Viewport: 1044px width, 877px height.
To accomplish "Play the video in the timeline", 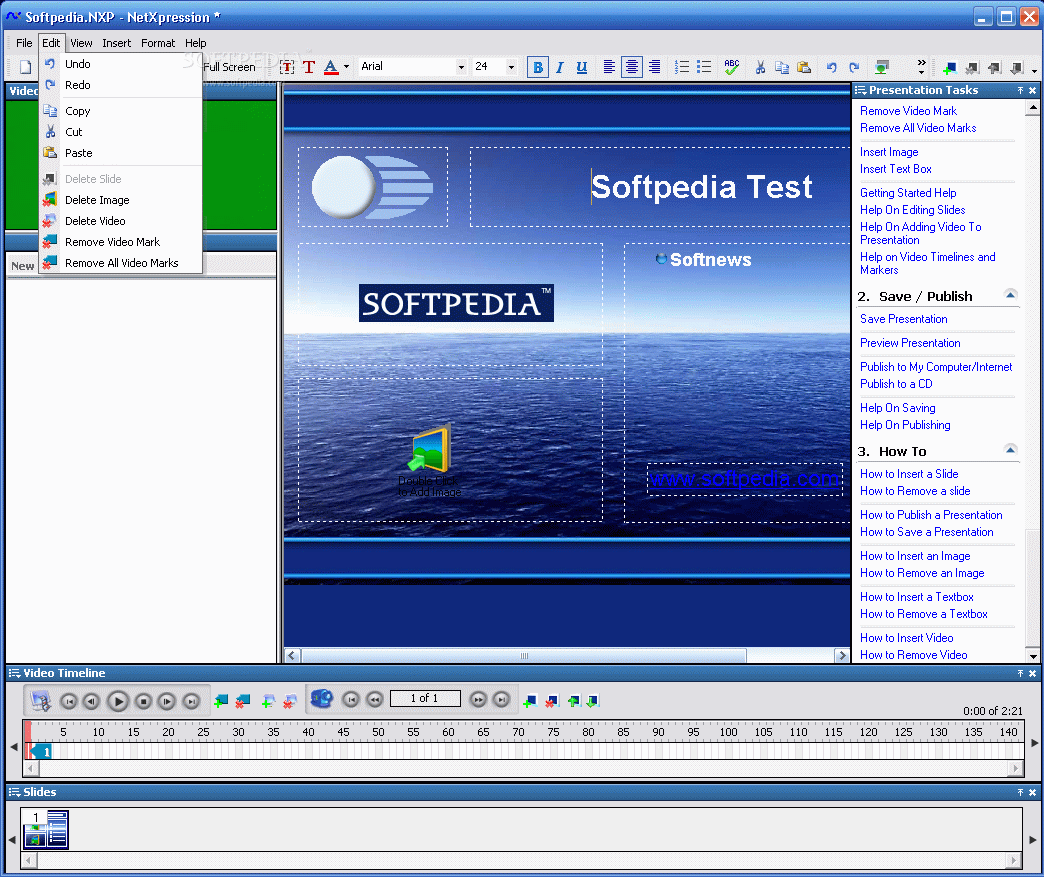I will (x=118, y=701).
